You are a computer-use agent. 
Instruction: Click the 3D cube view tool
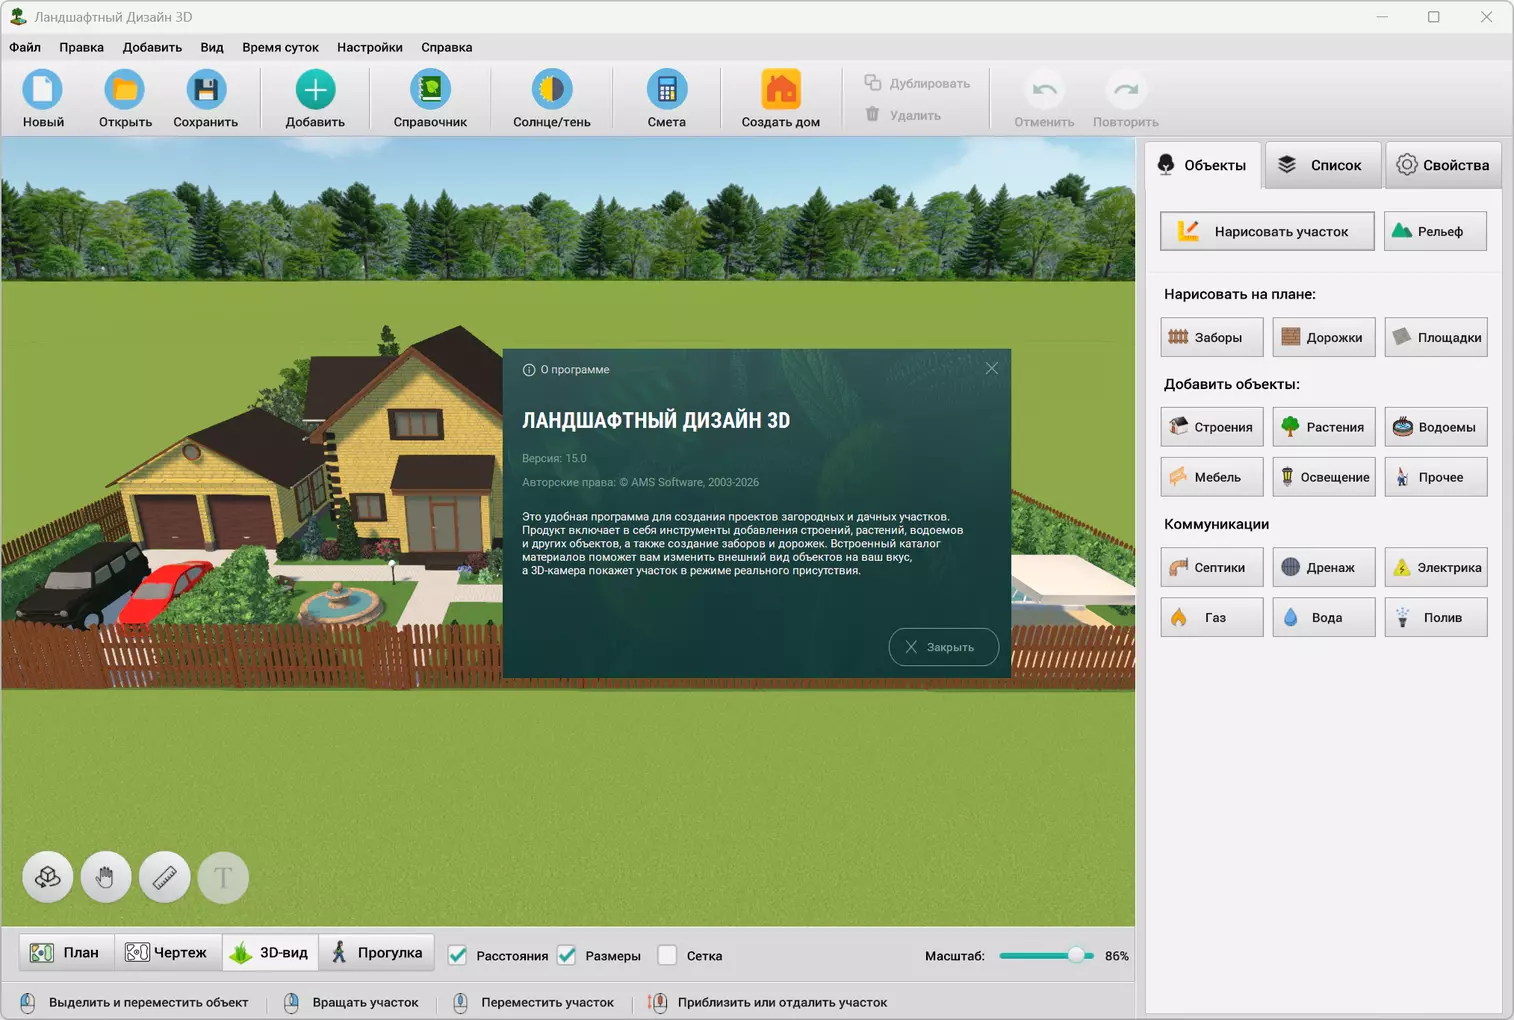[x=48, y=877]
